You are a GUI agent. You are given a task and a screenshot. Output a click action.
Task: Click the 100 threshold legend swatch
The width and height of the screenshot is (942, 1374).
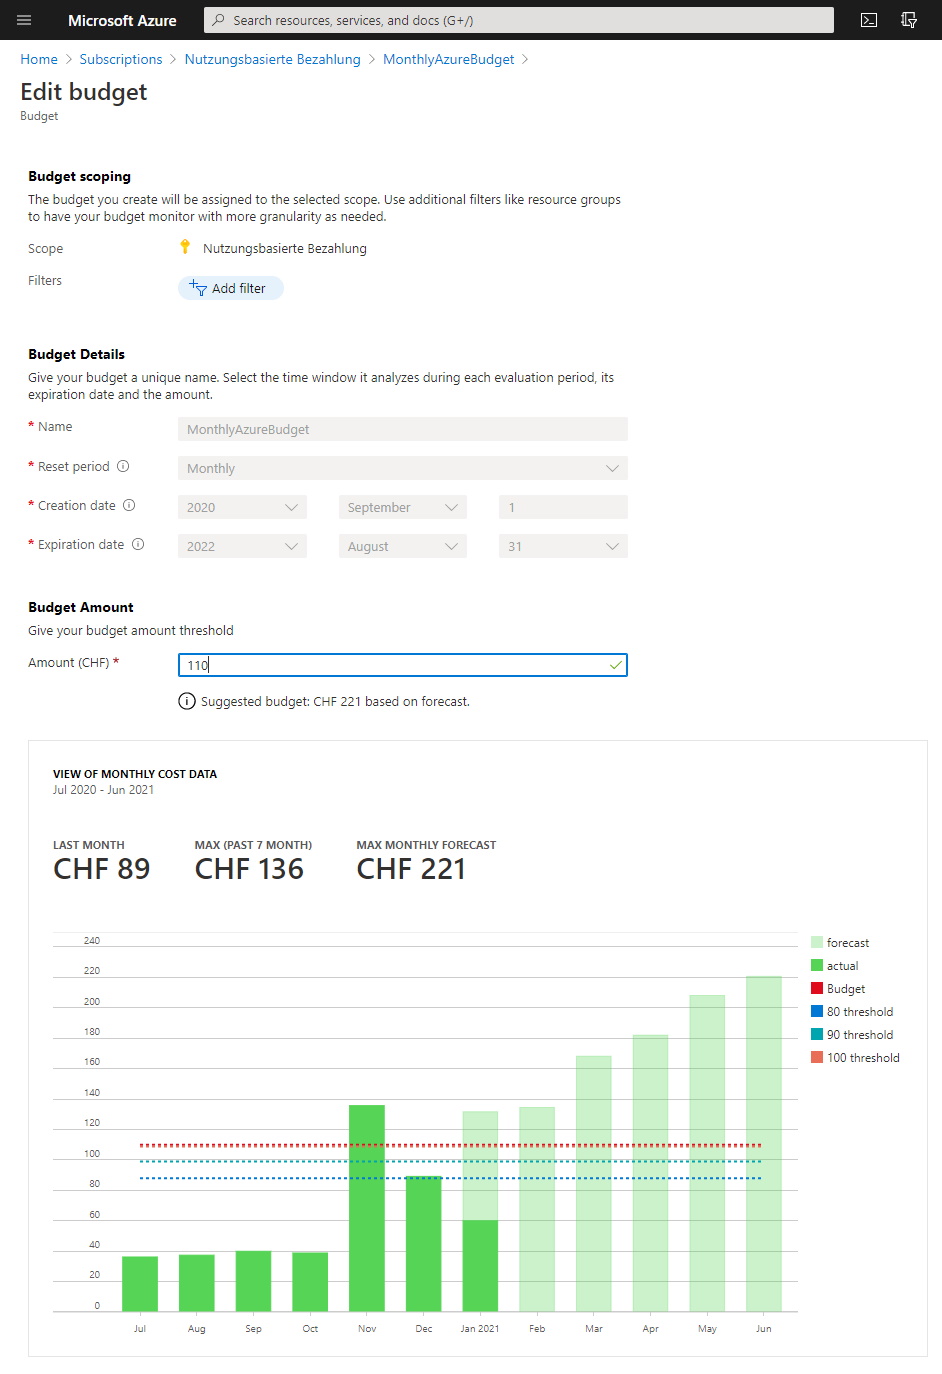pos(817,1057)
